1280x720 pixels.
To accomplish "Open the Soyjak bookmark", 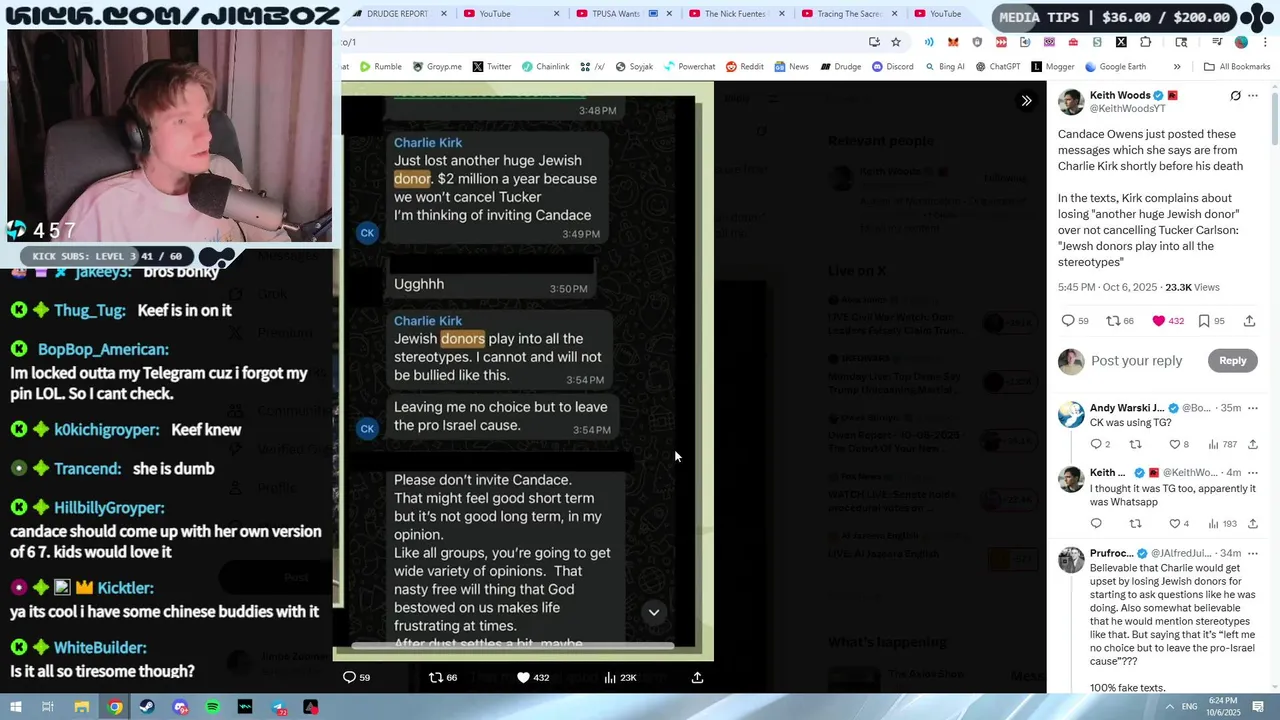I will (x=634, y=67).
